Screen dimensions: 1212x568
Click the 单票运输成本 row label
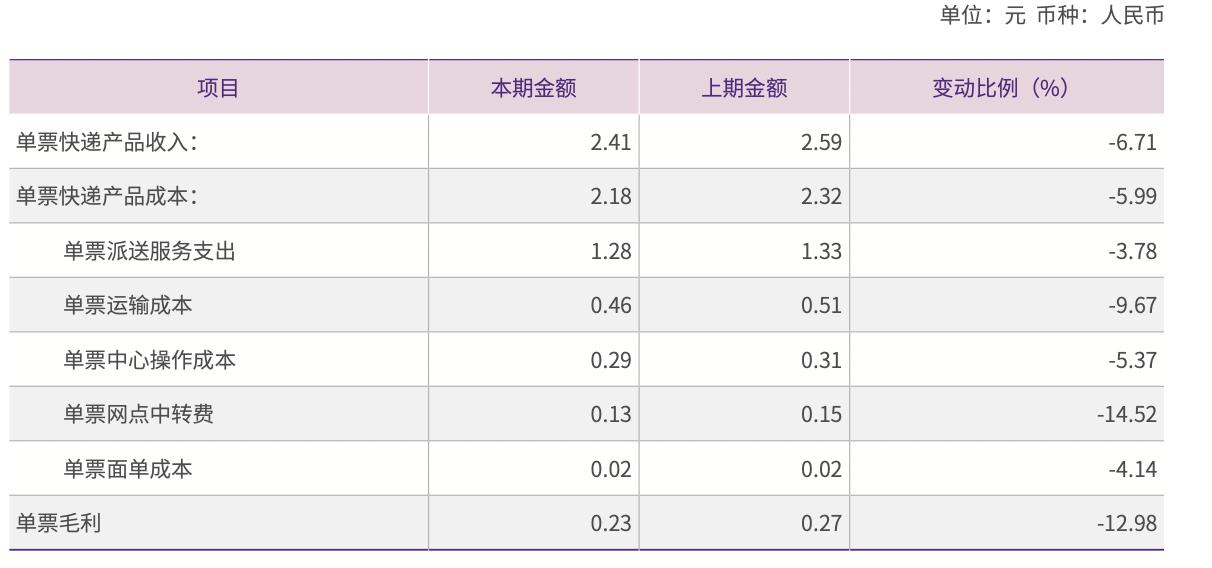(x=128, y=305)
